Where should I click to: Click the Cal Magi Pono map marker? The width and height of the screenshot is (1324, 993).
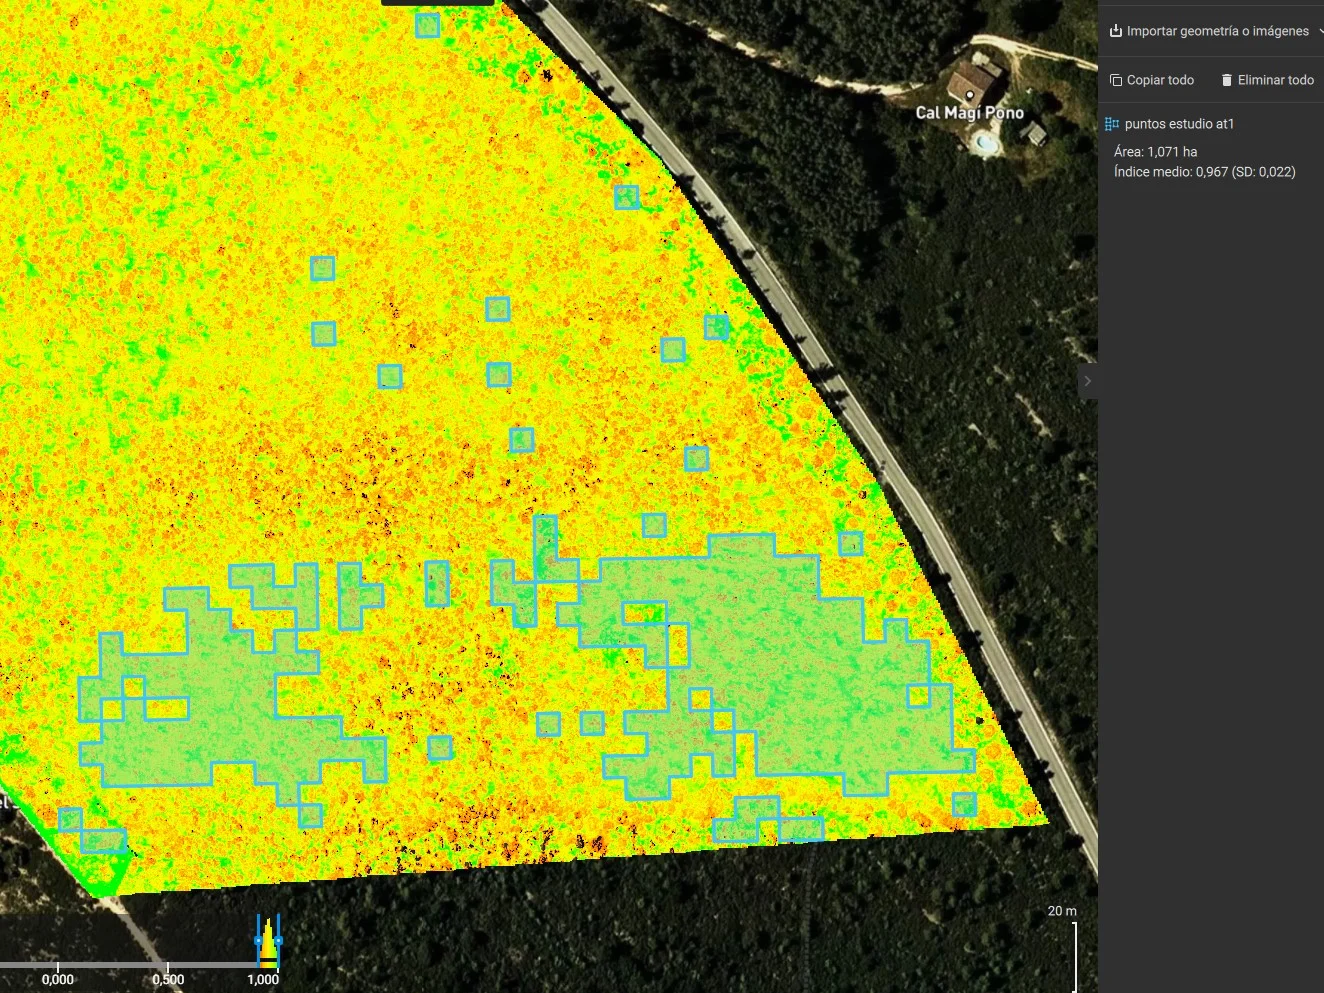(x=969, y=96)
